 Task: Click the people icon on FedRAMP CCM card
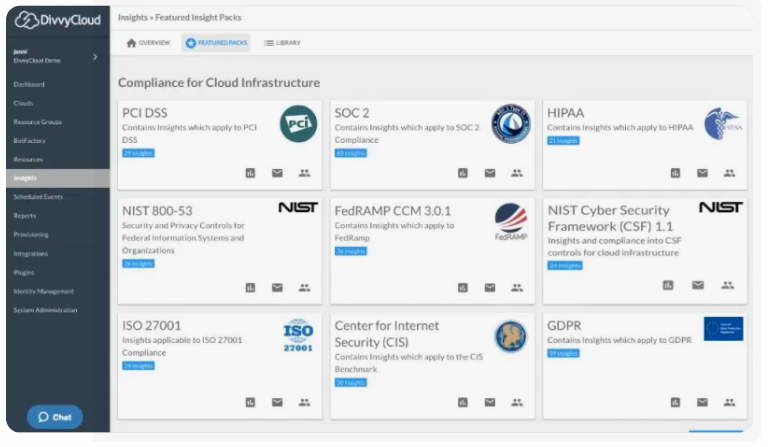tap(517, 287)
